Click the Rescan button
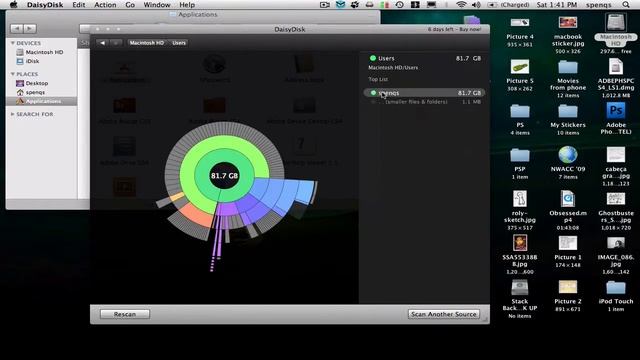Viewport: 640px width, 360px height. (x=125, y=314)
